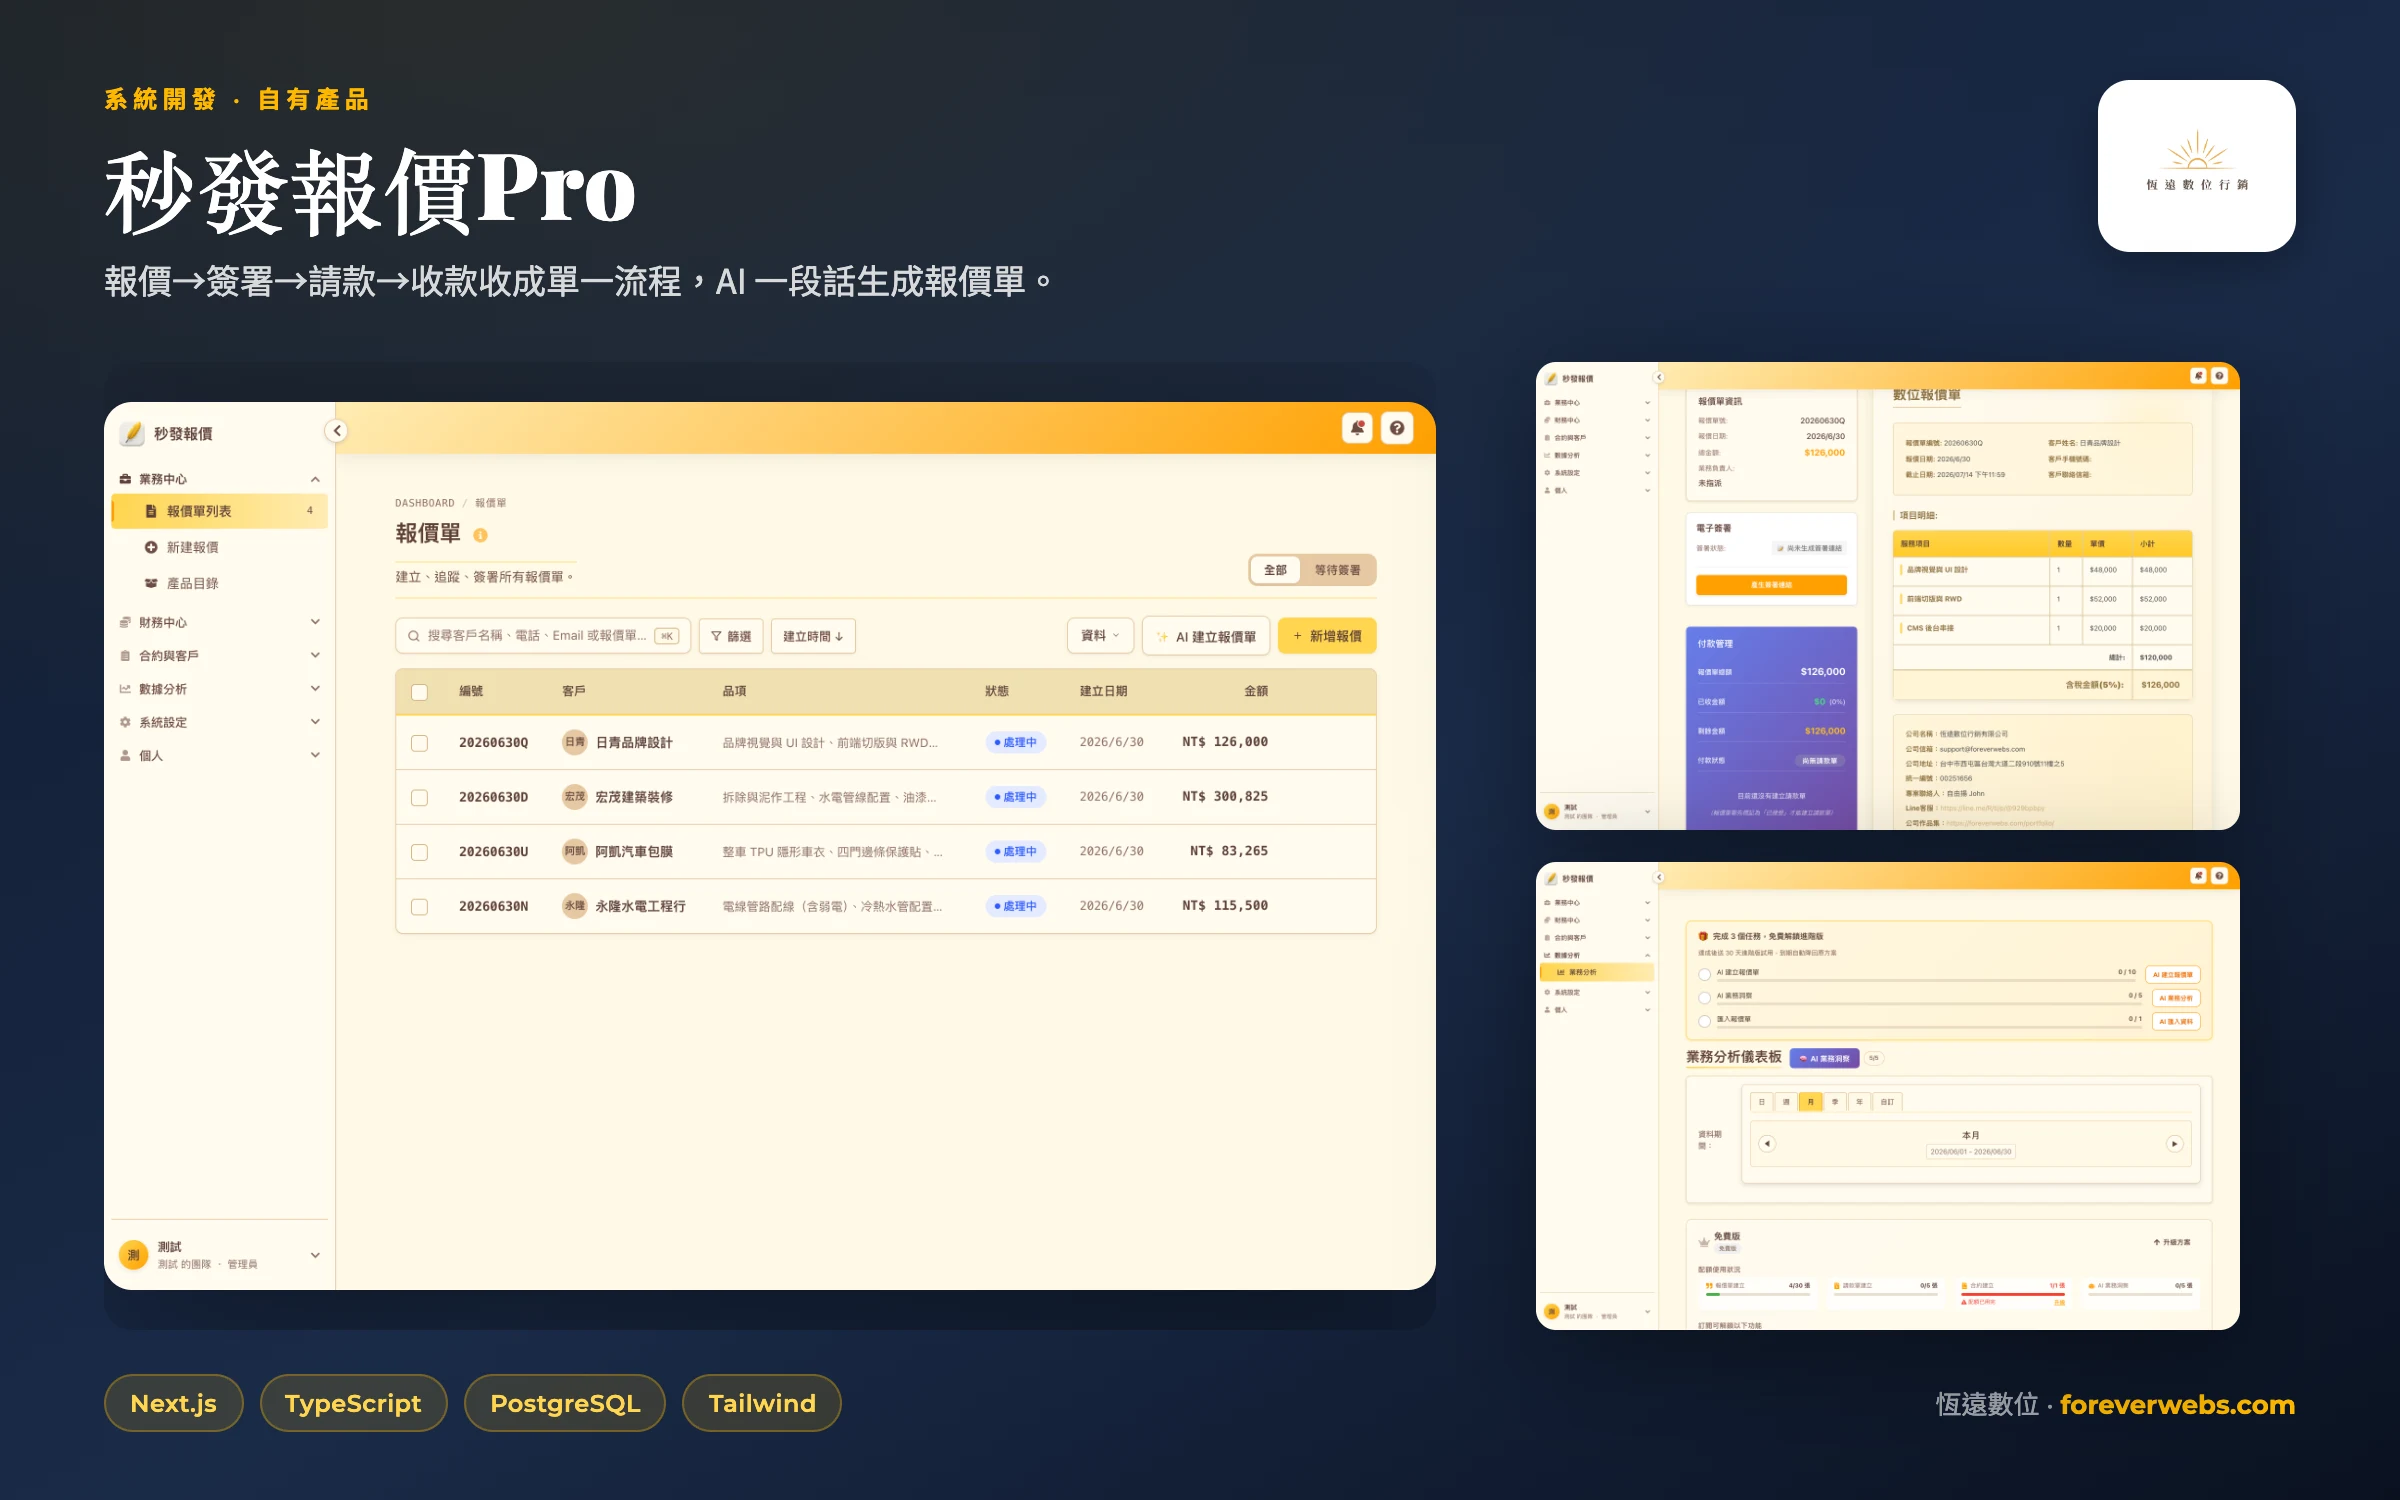Viewport: 2400px width, 1500px height.
Task: Click the briefcase icon beside 業務中心
Action: click(125, 479)
